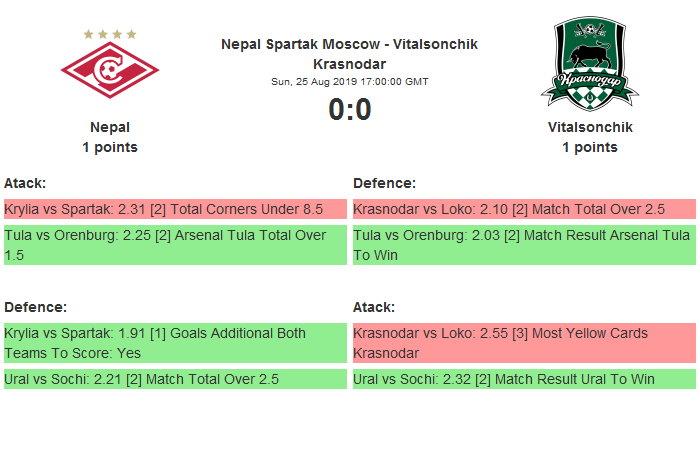The height and width of the screenshot is (460, 700).
Task: Select Match Result Arsenal Tula To Win bet
Action: [x=524, y=245]
